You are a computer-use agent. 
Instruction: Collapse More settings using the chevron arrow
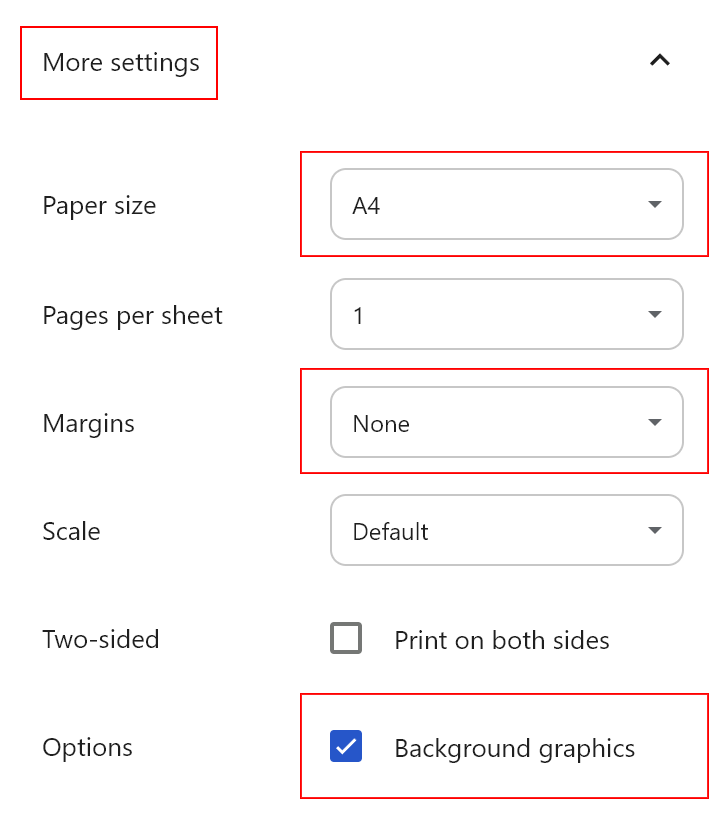pyautogui.click(x=659, y=61)
